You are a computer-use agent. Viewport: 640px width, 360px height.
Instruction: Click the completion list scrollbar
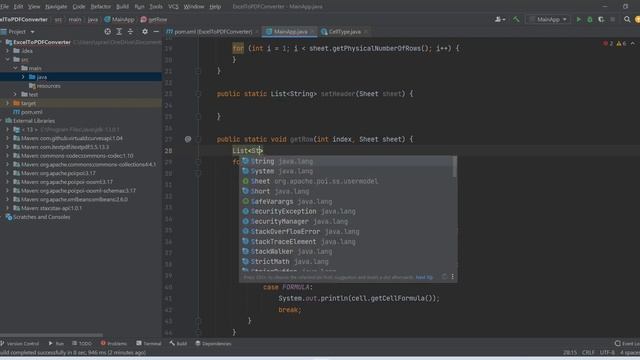454,167
